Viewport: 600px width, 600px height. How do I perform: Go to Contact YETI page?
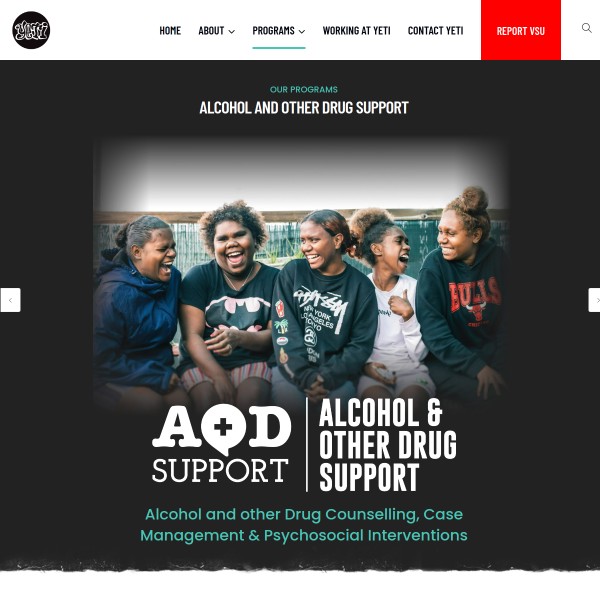click(435, 31)
